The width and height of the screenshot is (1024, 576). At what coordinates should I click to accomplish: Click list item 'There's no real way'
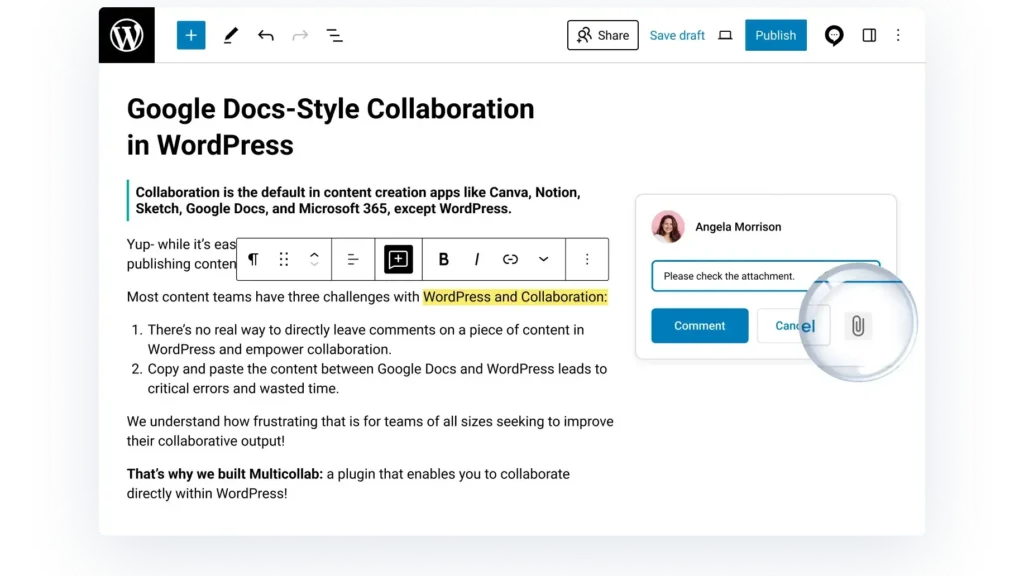366,340
